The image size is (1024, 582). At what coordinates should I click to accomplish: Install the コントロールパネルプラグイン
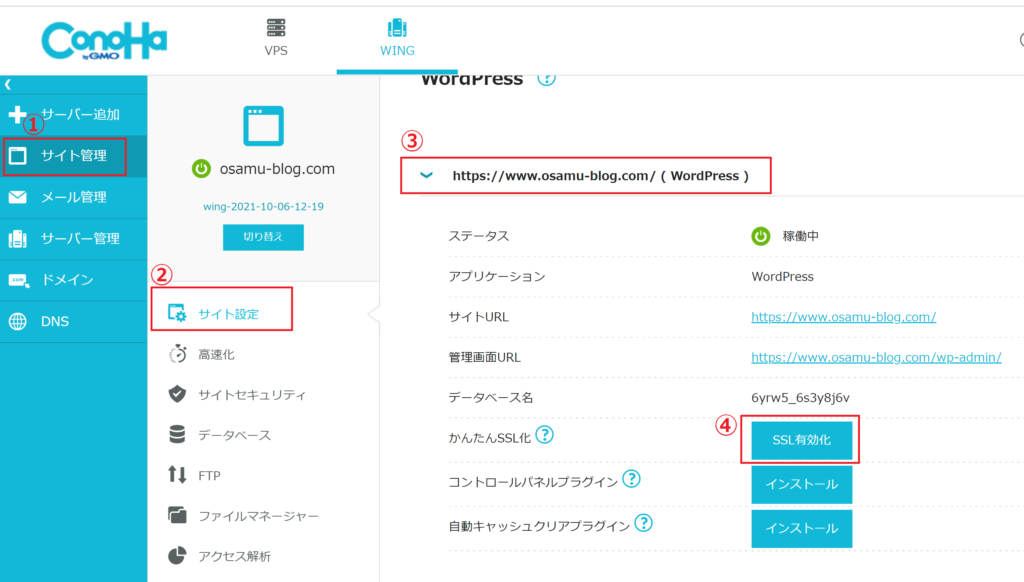point(801,485)
